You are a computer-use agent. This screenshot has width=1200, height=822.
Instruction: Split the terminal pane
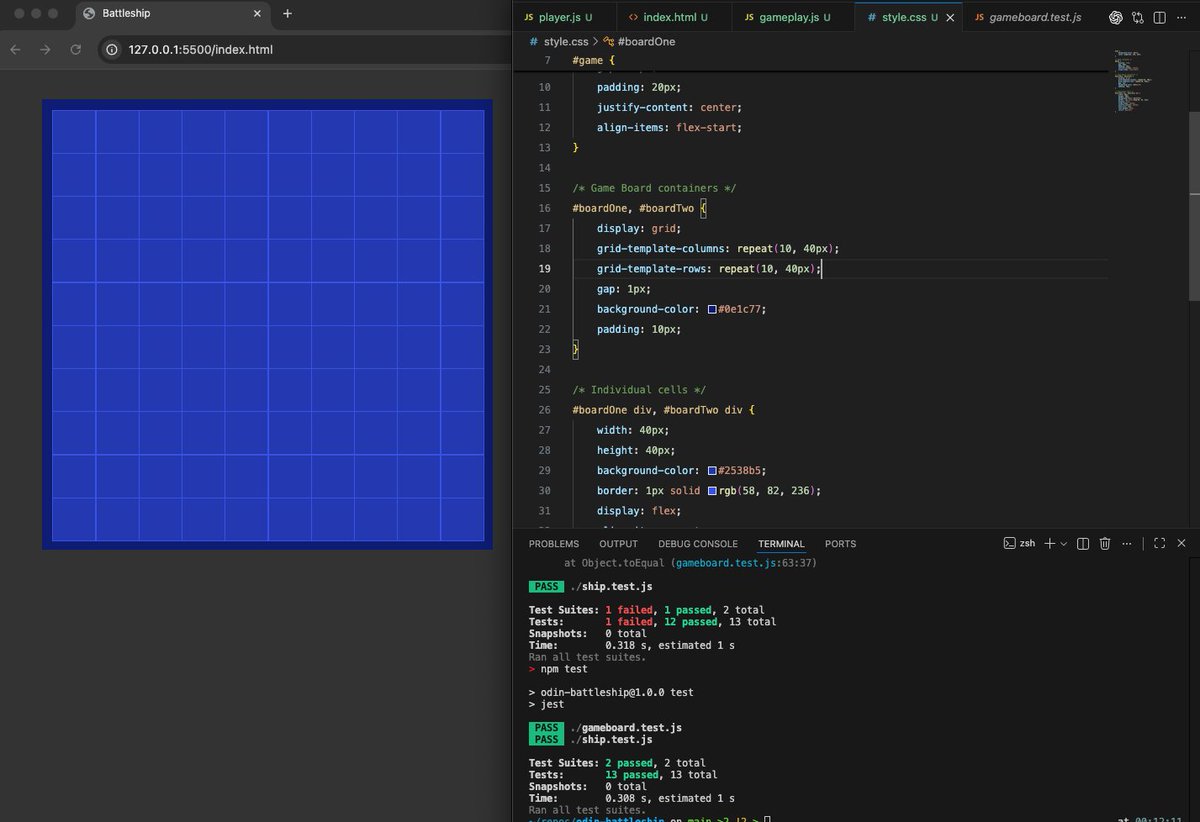[1083, 543]
